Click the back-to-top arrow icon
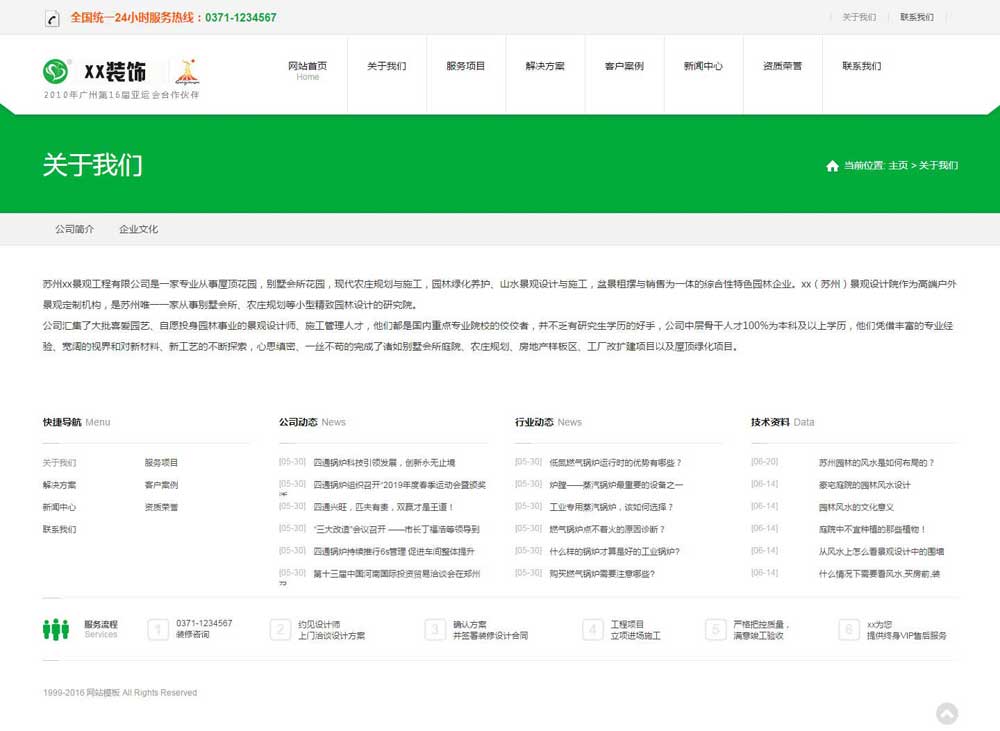 click(947, 713)
